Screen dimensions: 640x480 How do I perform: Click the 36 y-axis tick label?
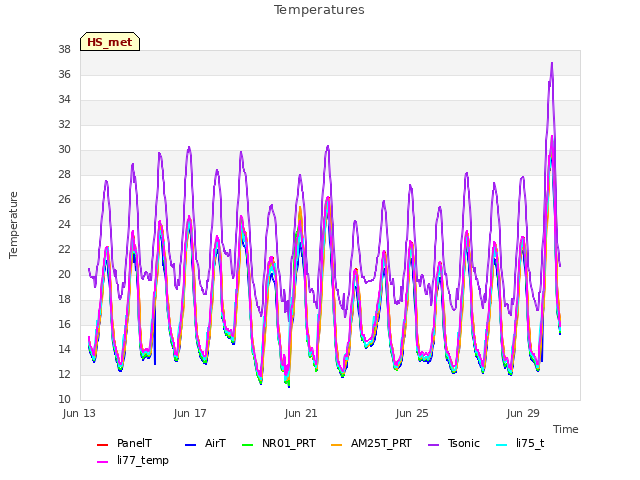pyautogui.click(x=64, y=75)
